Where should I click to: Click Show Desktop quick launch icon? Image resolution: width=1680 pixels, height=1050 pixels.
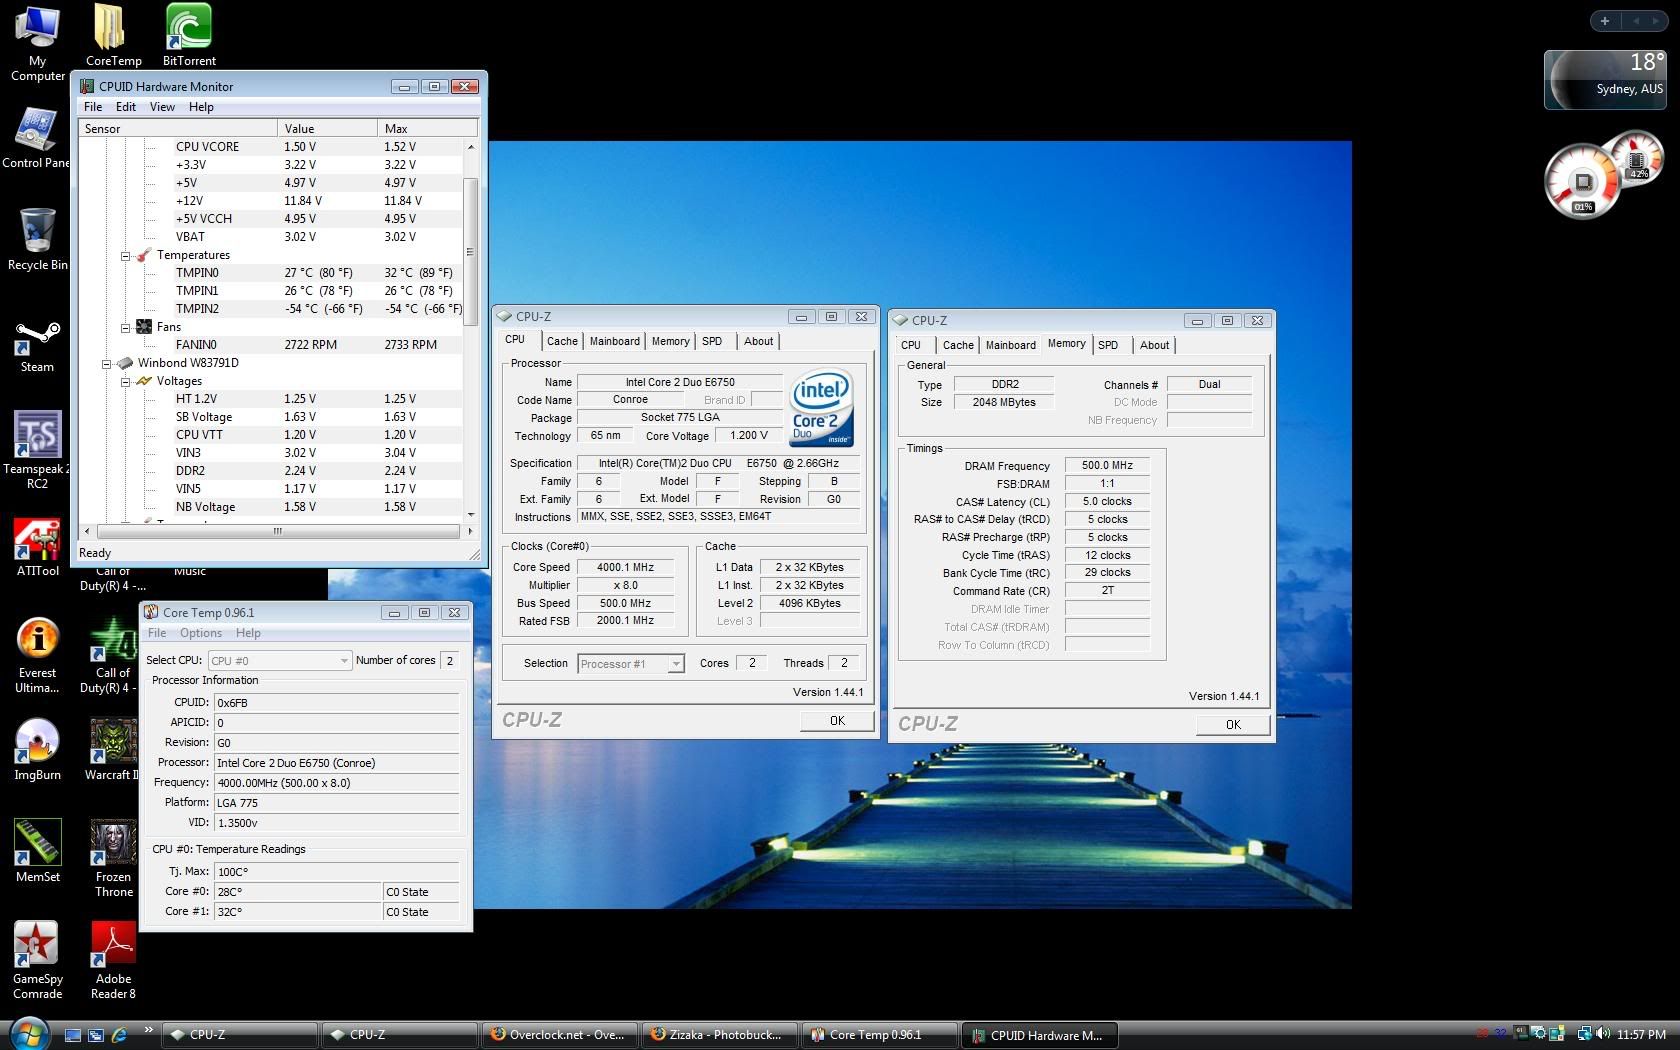72,1035
